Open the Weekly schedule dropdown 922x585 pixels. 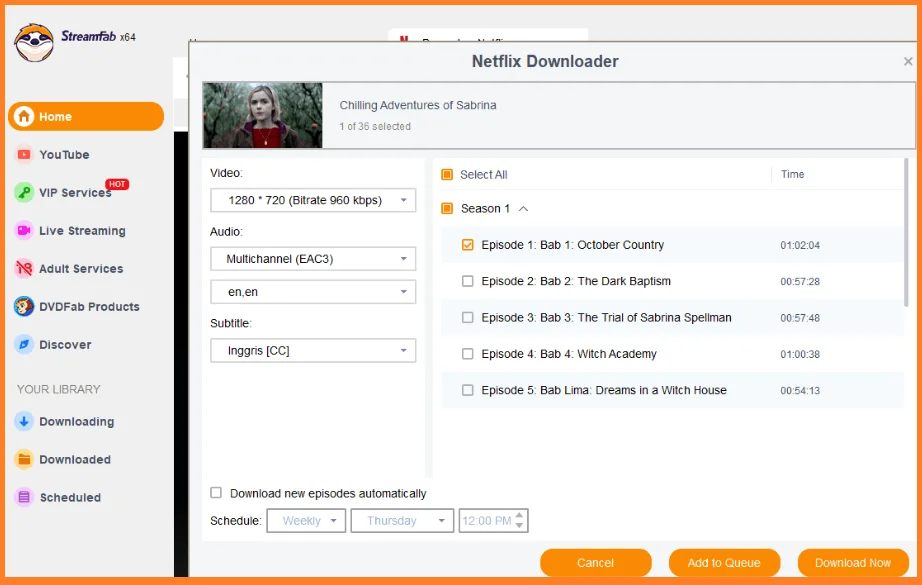[306, 520]
